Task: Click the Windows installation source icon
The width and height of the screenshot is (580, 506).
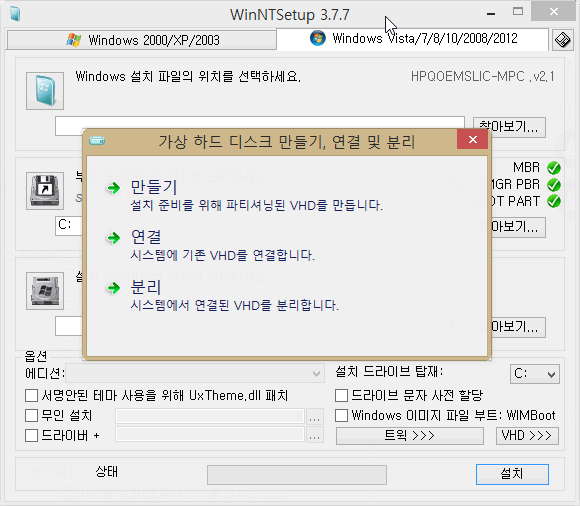Action: (45, 91)
